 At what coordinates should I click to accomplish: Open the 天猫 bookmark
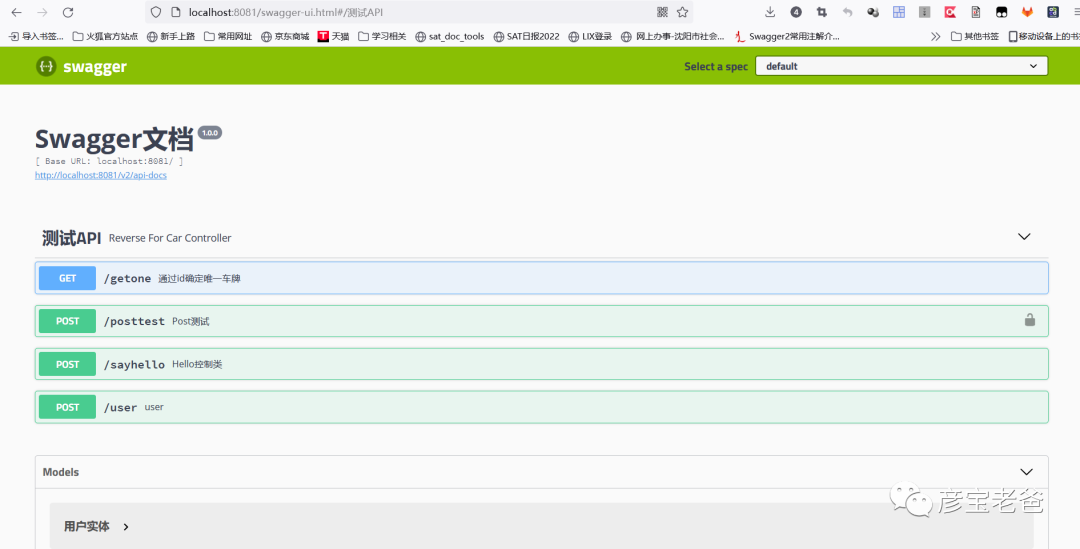(x=333, y=37)
